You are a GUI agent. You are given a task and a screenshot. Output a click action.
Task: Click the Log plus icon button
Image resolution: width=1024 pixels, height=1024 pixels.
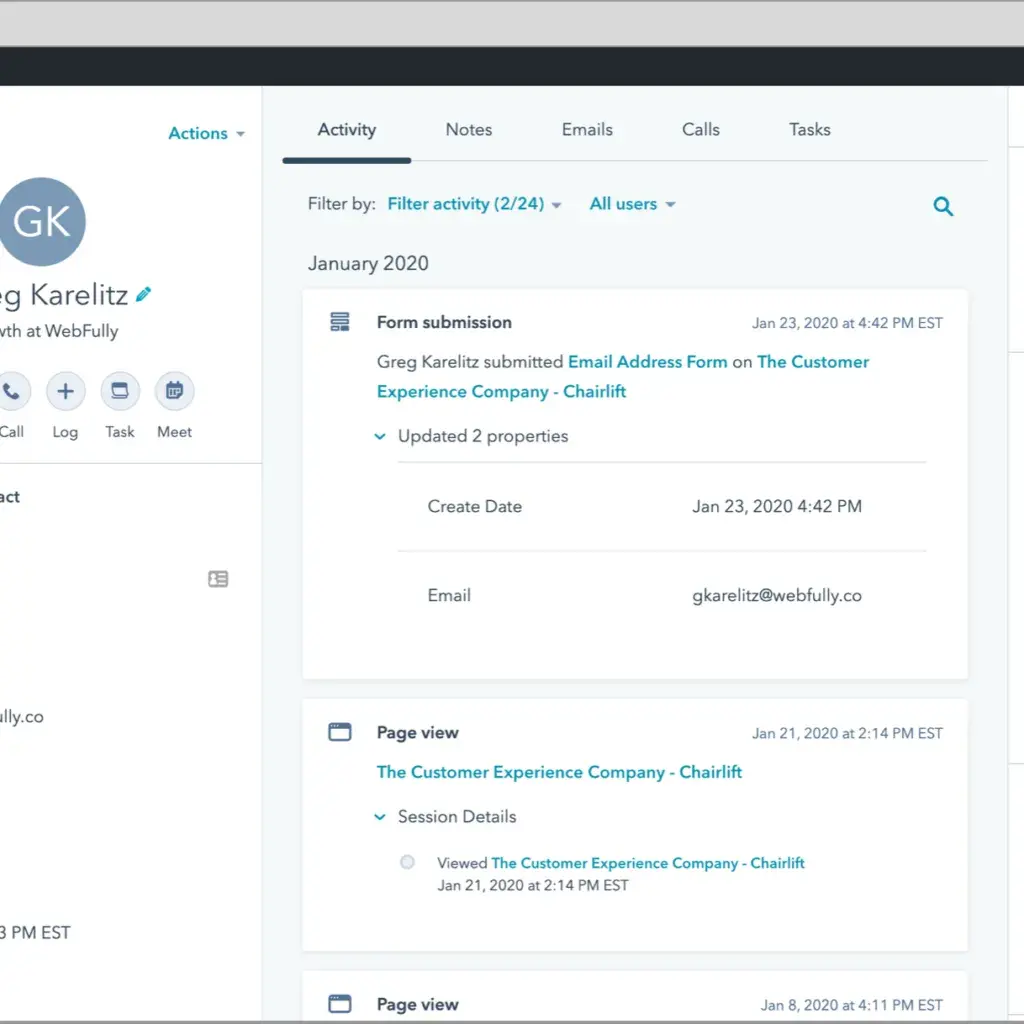65,391
